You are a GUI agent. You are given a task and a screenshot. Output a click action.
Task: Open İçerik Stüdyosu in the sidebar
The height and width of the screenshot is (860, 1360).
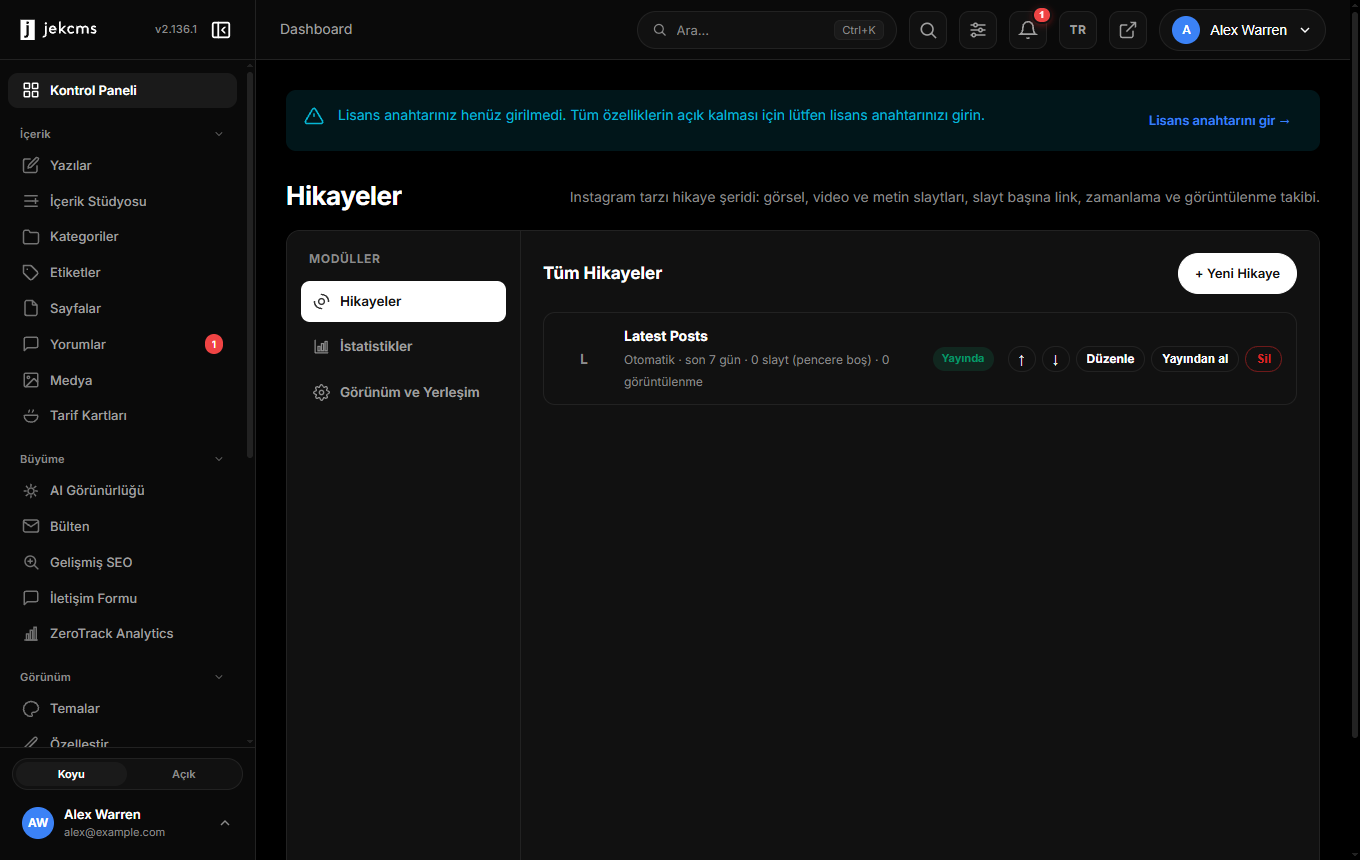122,201
